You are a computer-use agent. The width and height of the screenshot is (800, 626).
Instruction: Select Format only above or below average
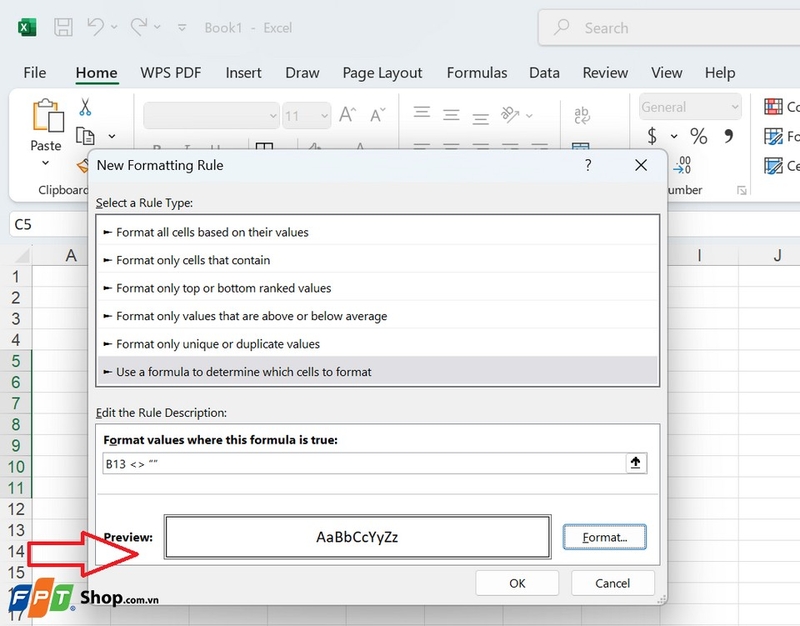point(377,316)
